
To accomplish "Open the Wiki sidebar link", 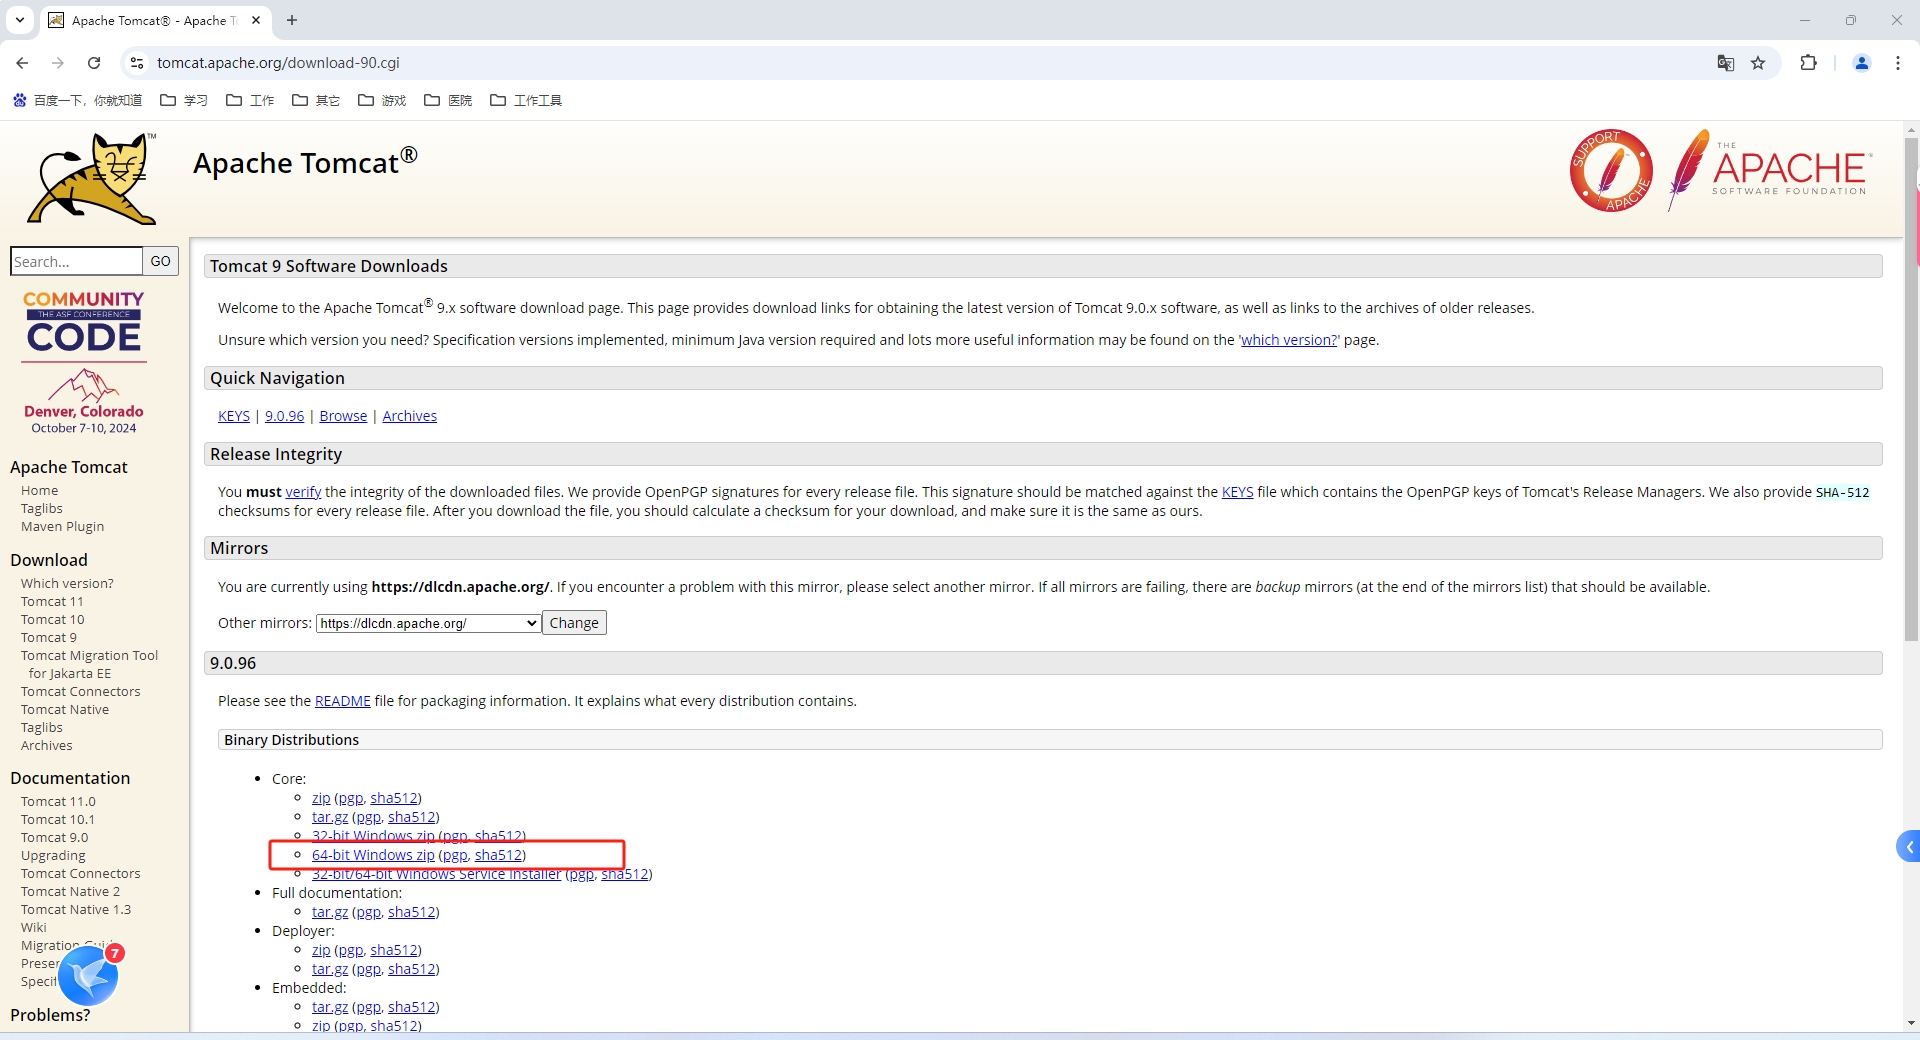I will pos(34,928).
